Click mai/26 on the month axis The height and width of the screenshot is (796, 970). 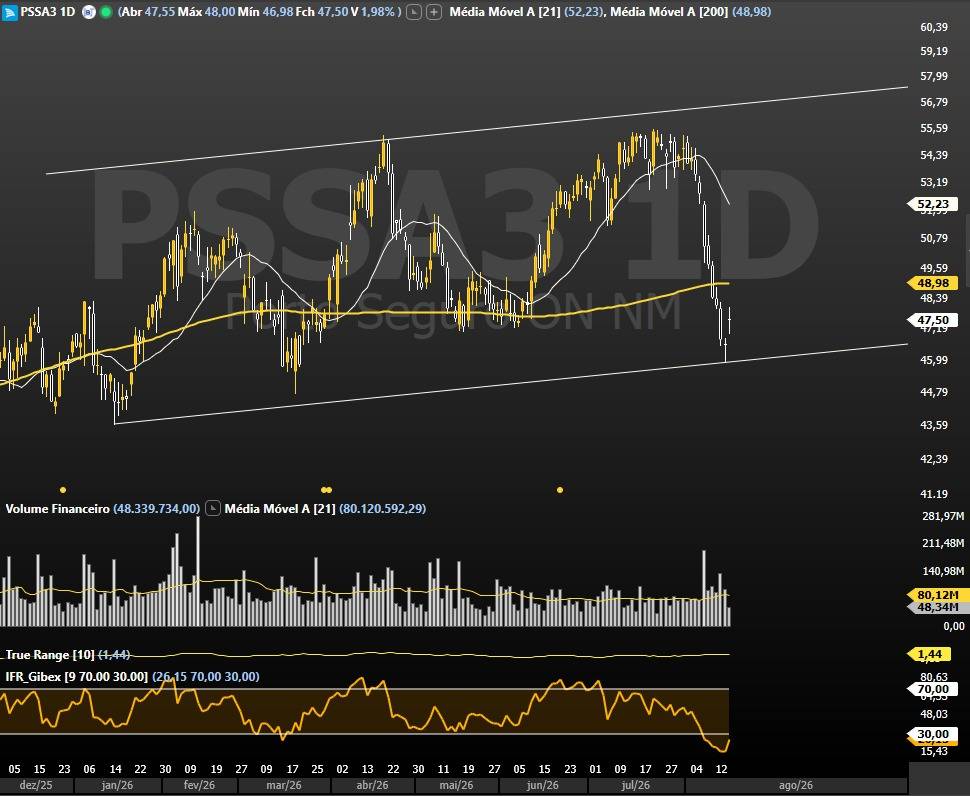[456, 785]
